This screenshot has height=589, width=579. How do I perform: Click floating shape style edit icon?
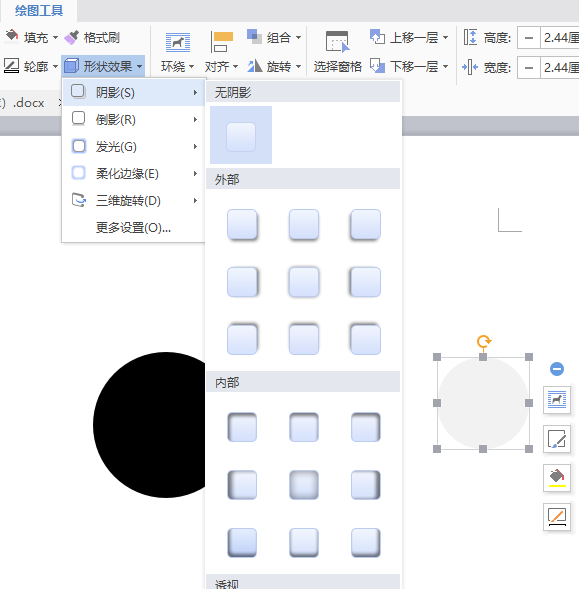coord(557,439)
